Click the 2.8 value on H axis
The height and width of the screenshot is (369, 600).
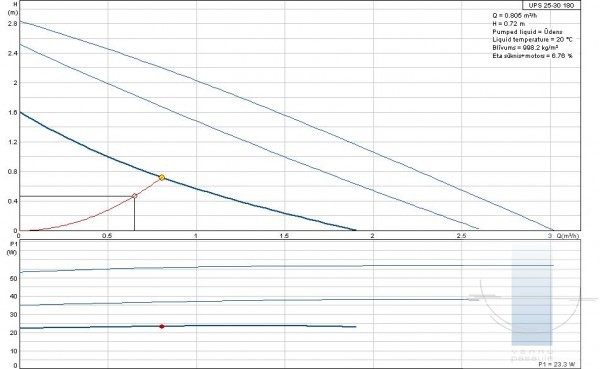pyautogui.click(x=13, y=23)
